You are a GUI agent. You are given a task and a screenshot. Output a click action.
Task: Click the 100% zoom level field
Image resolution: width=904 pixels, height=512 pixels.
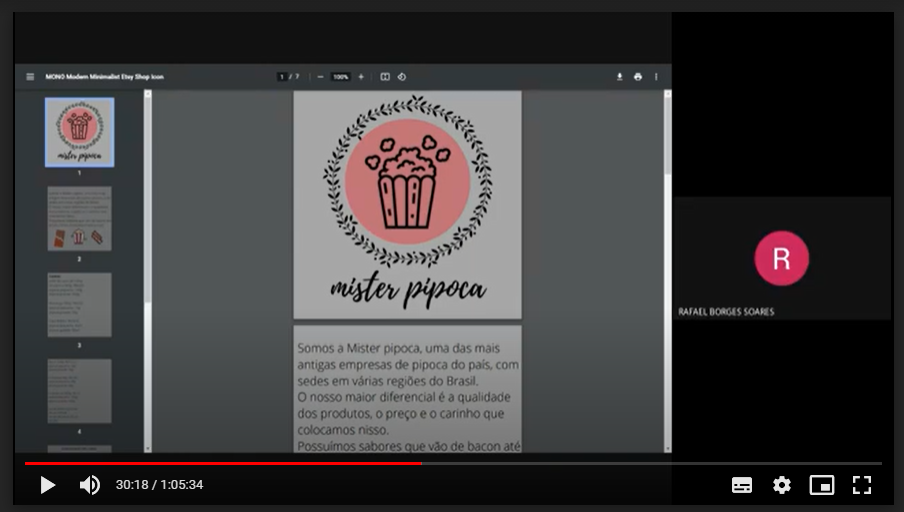pyautogui.click(x=340, y=77)
